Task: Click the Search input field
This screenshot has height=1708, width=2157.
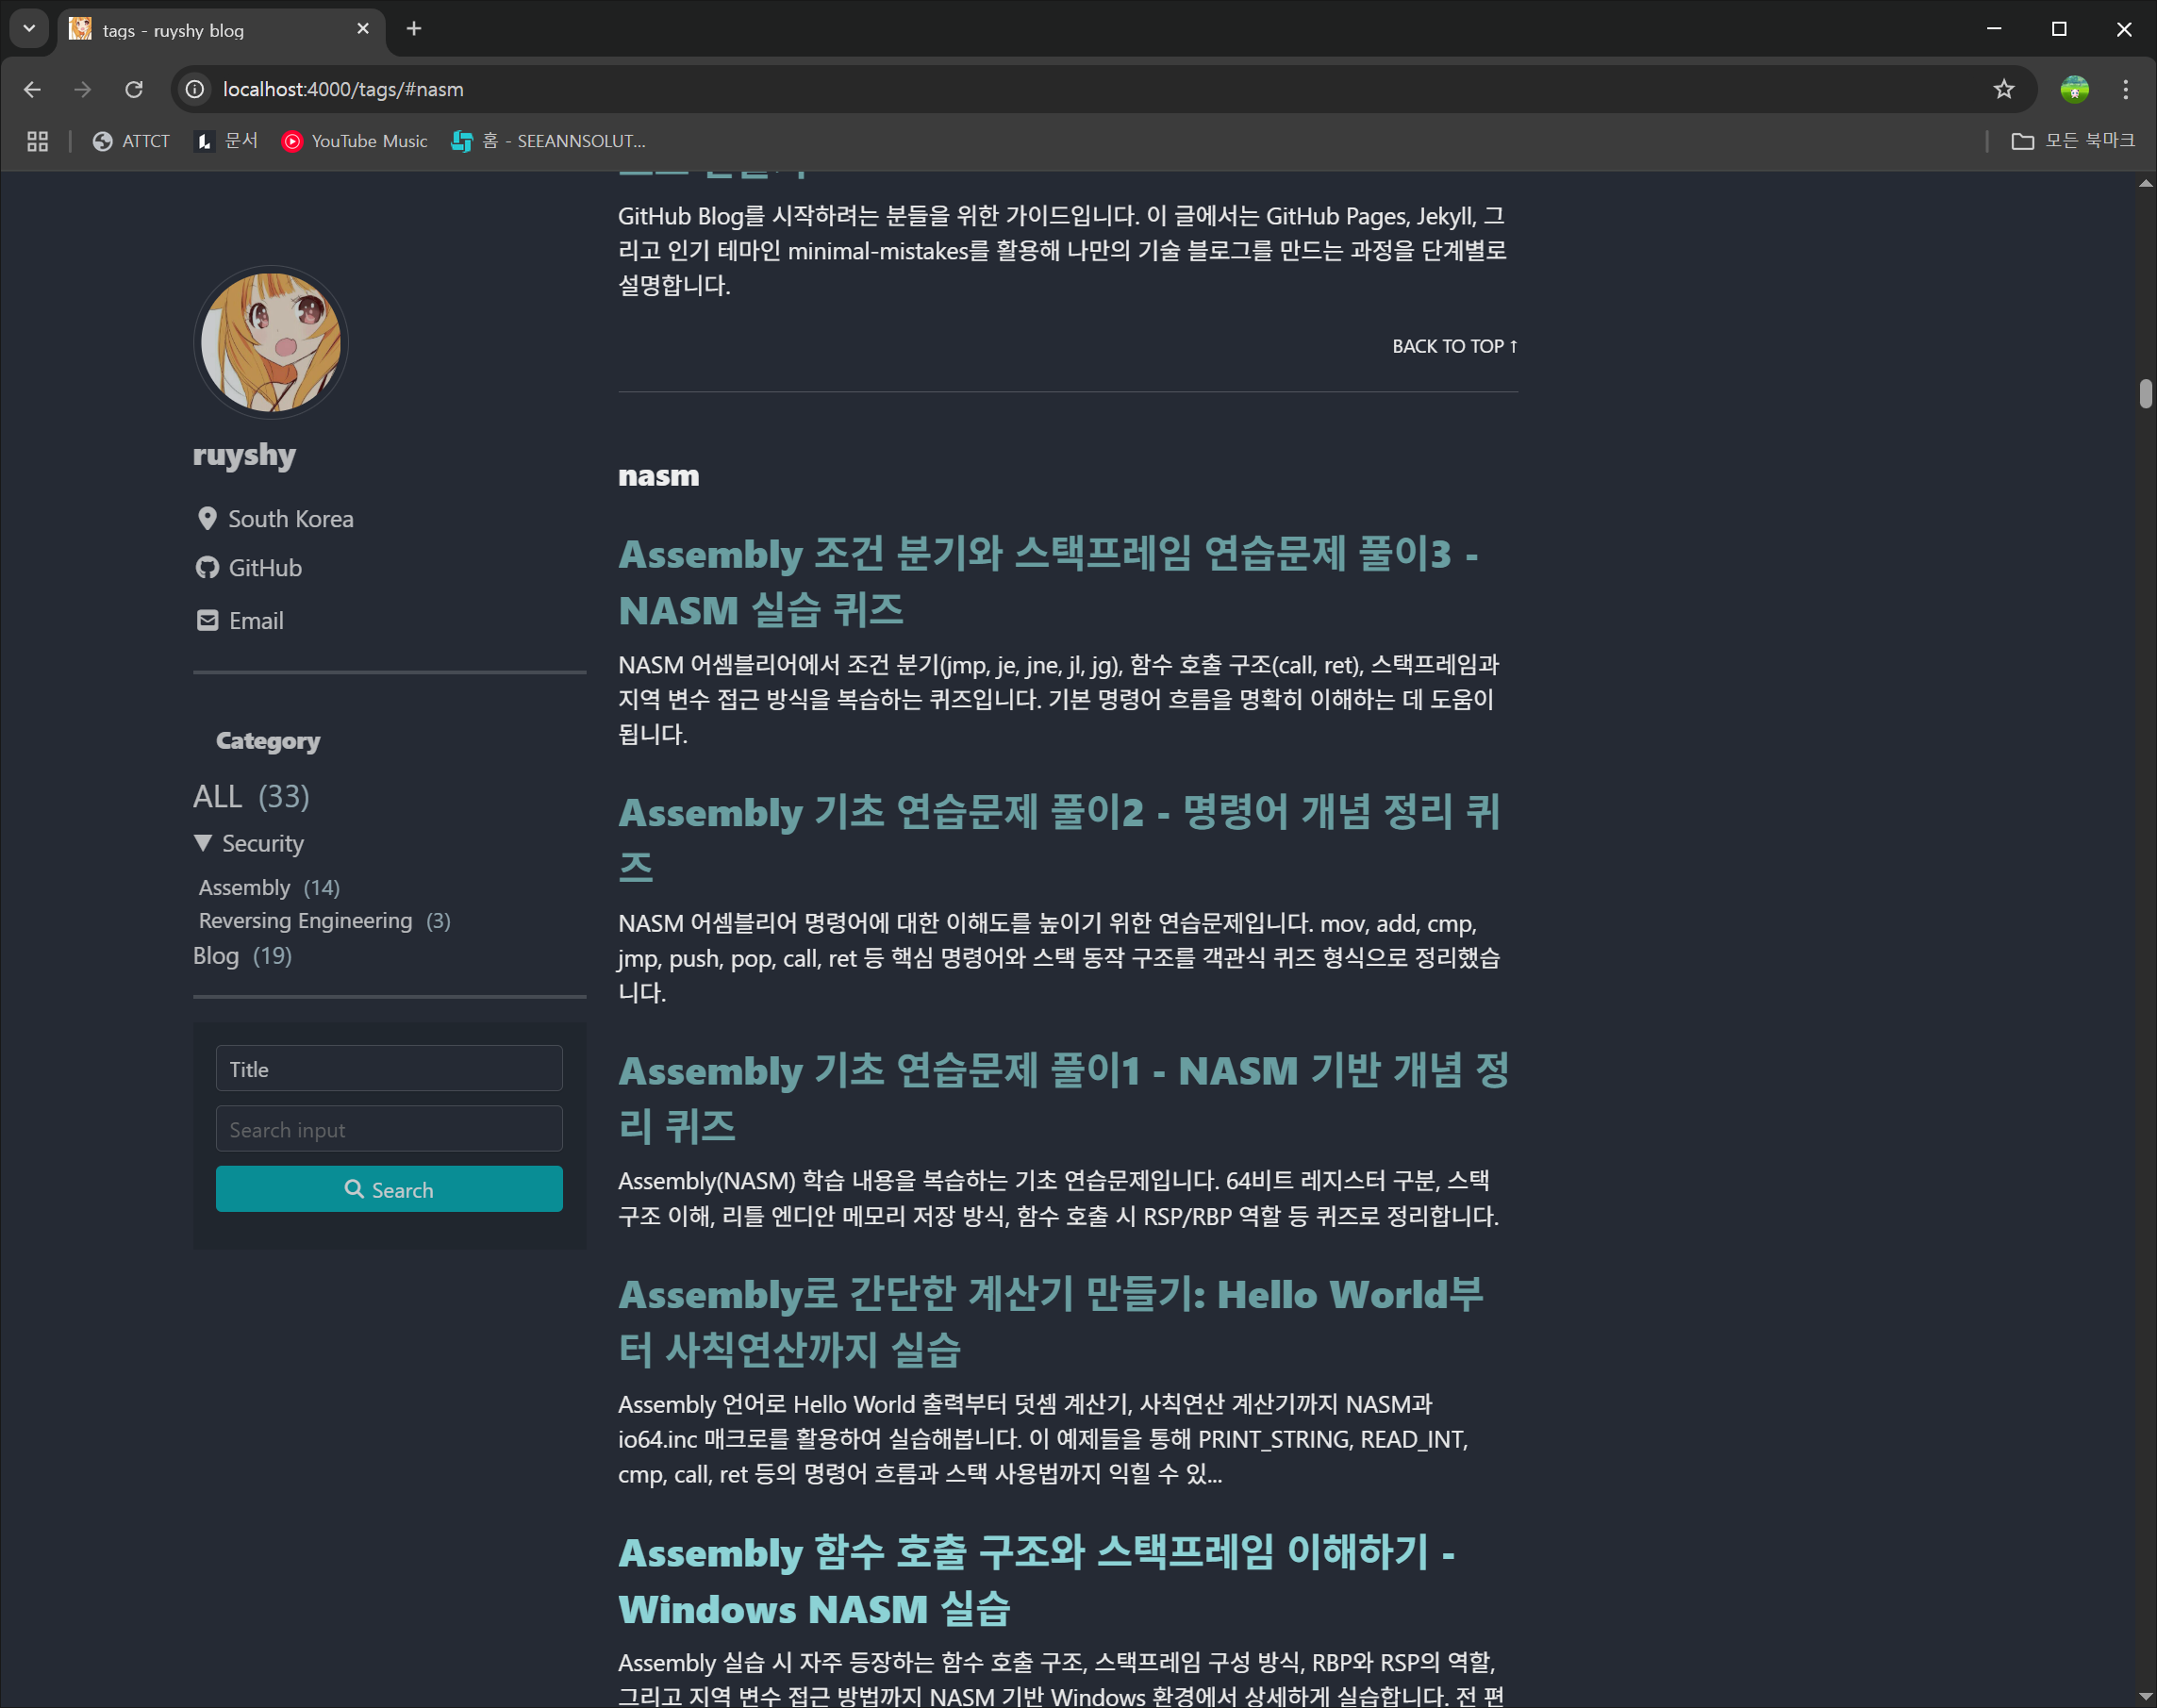Action: coord(389,1129)
